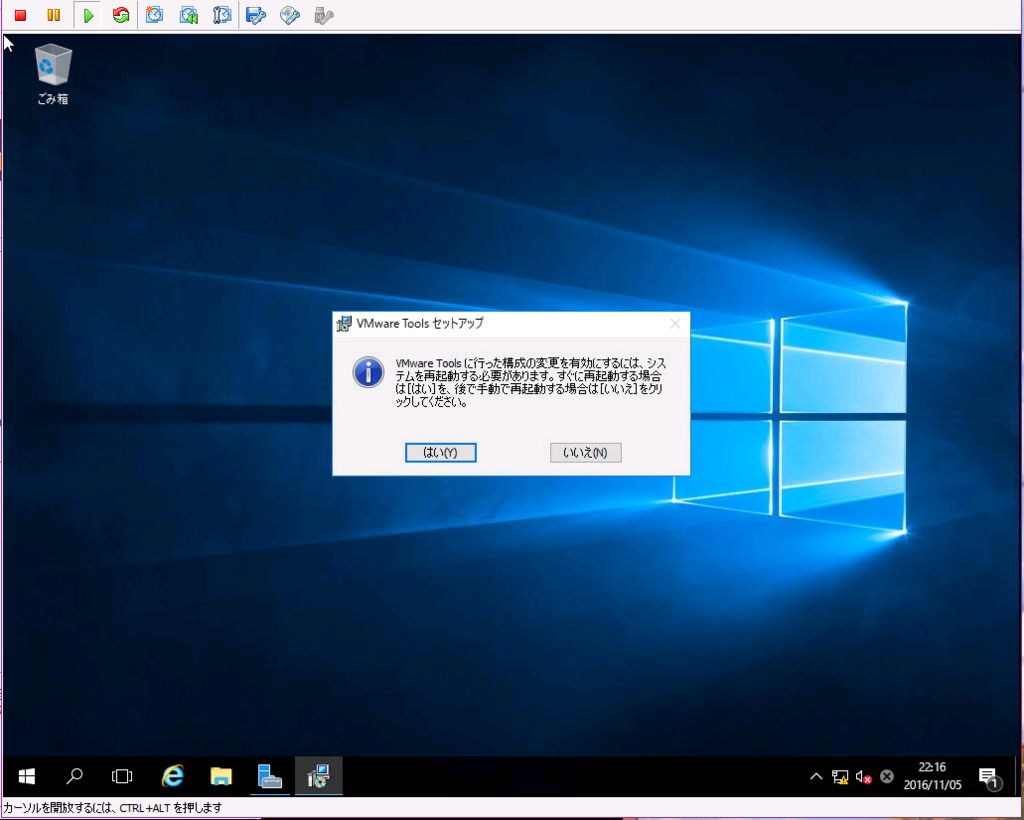Image resolution: width=1024 pixels, height=820 pixels.
Task: Click the muted volume tray icon
Action: point(863,777)
